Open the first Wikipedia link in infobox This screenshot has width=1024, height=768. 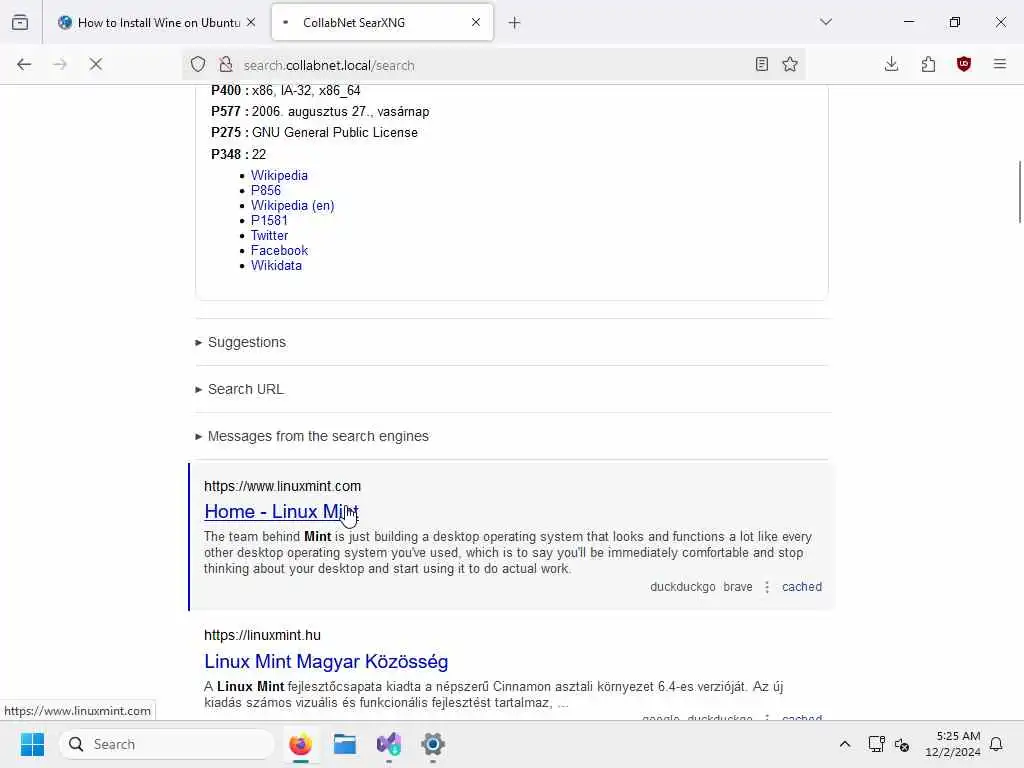click(x=279, y=176)
